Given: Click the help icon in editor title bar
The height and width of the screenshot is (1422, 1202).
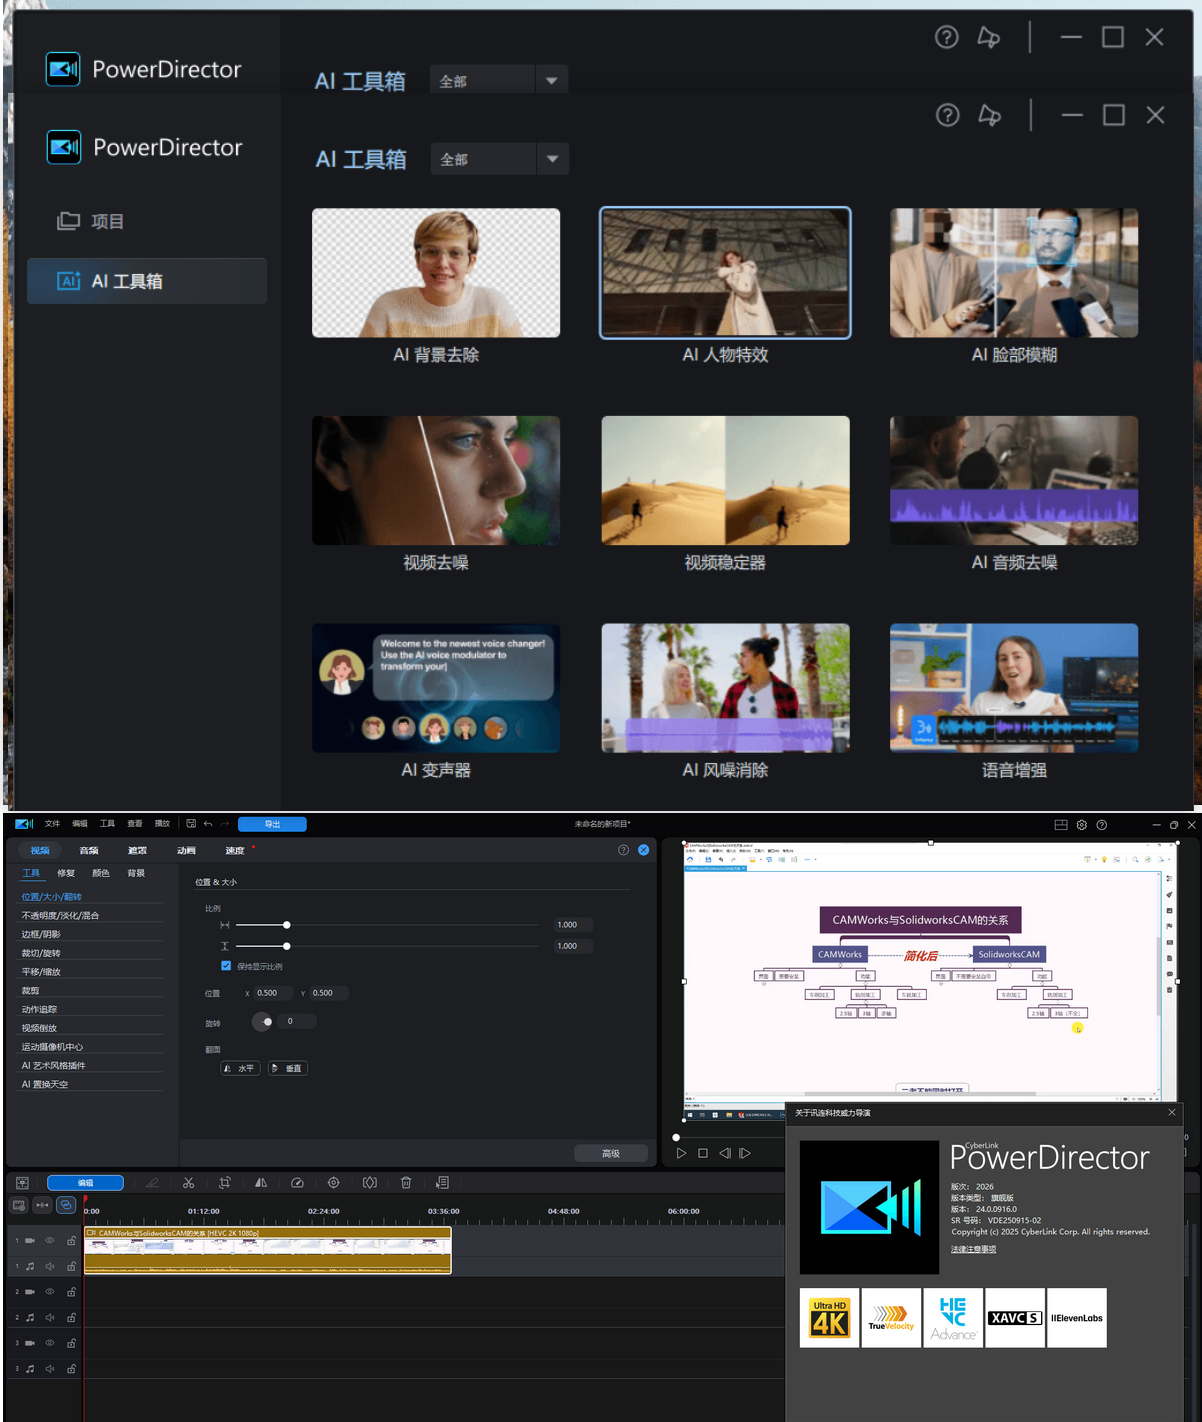Looking at the screenshot, I should click(x=1101, y=825).
